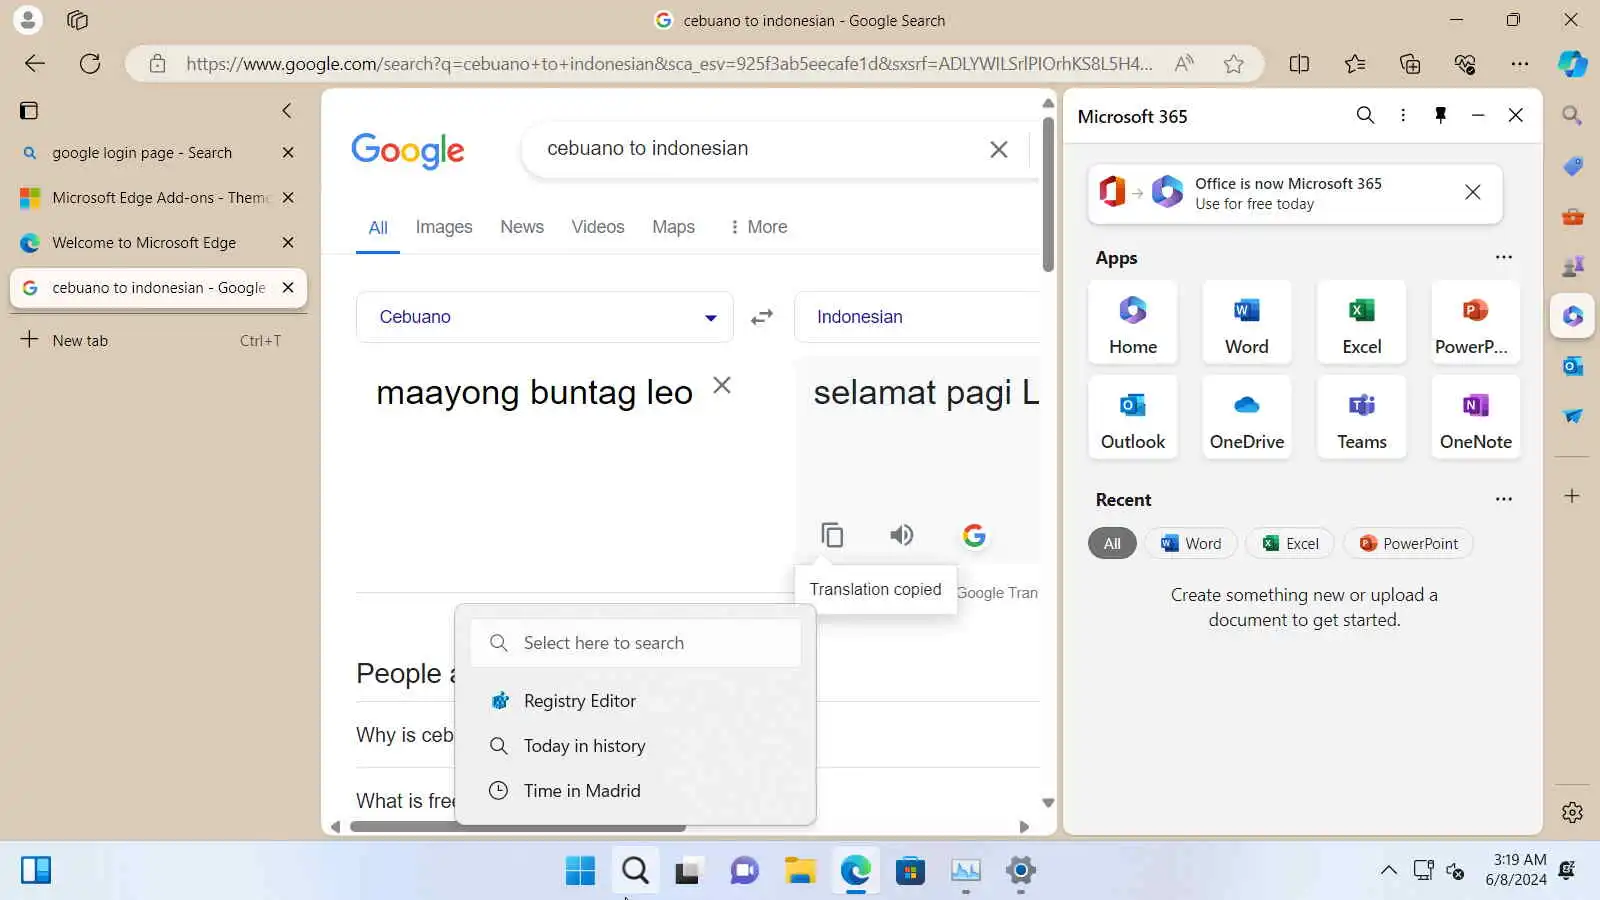Copy the Indonesian translation

click(832, 535)
